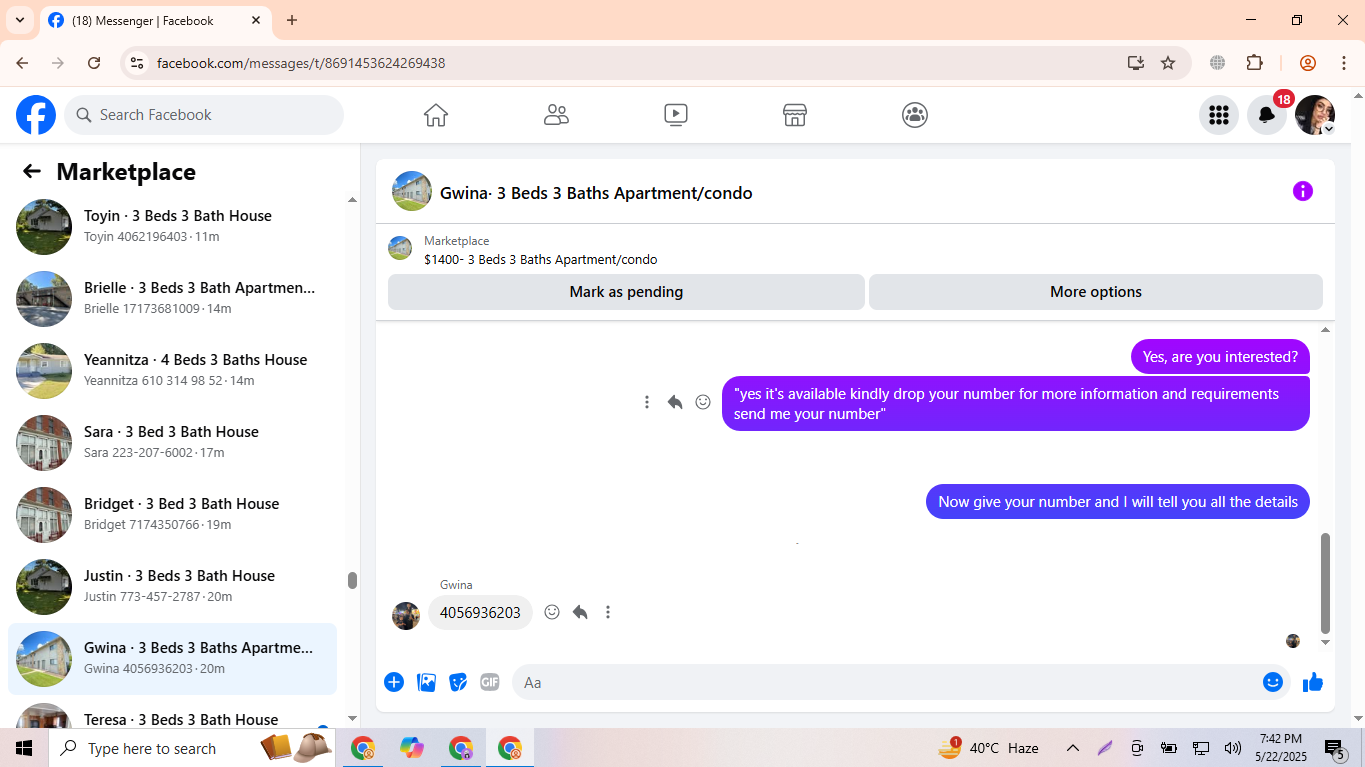This screenshot has height=767, width=1365.
Task: Choose a sticker from composer
Action: [458, 682]
